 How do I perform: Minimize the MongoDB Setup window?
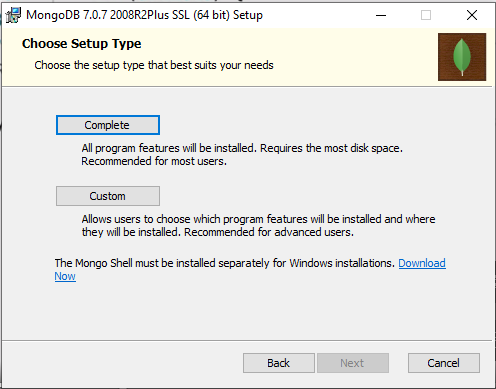point(381,15)
